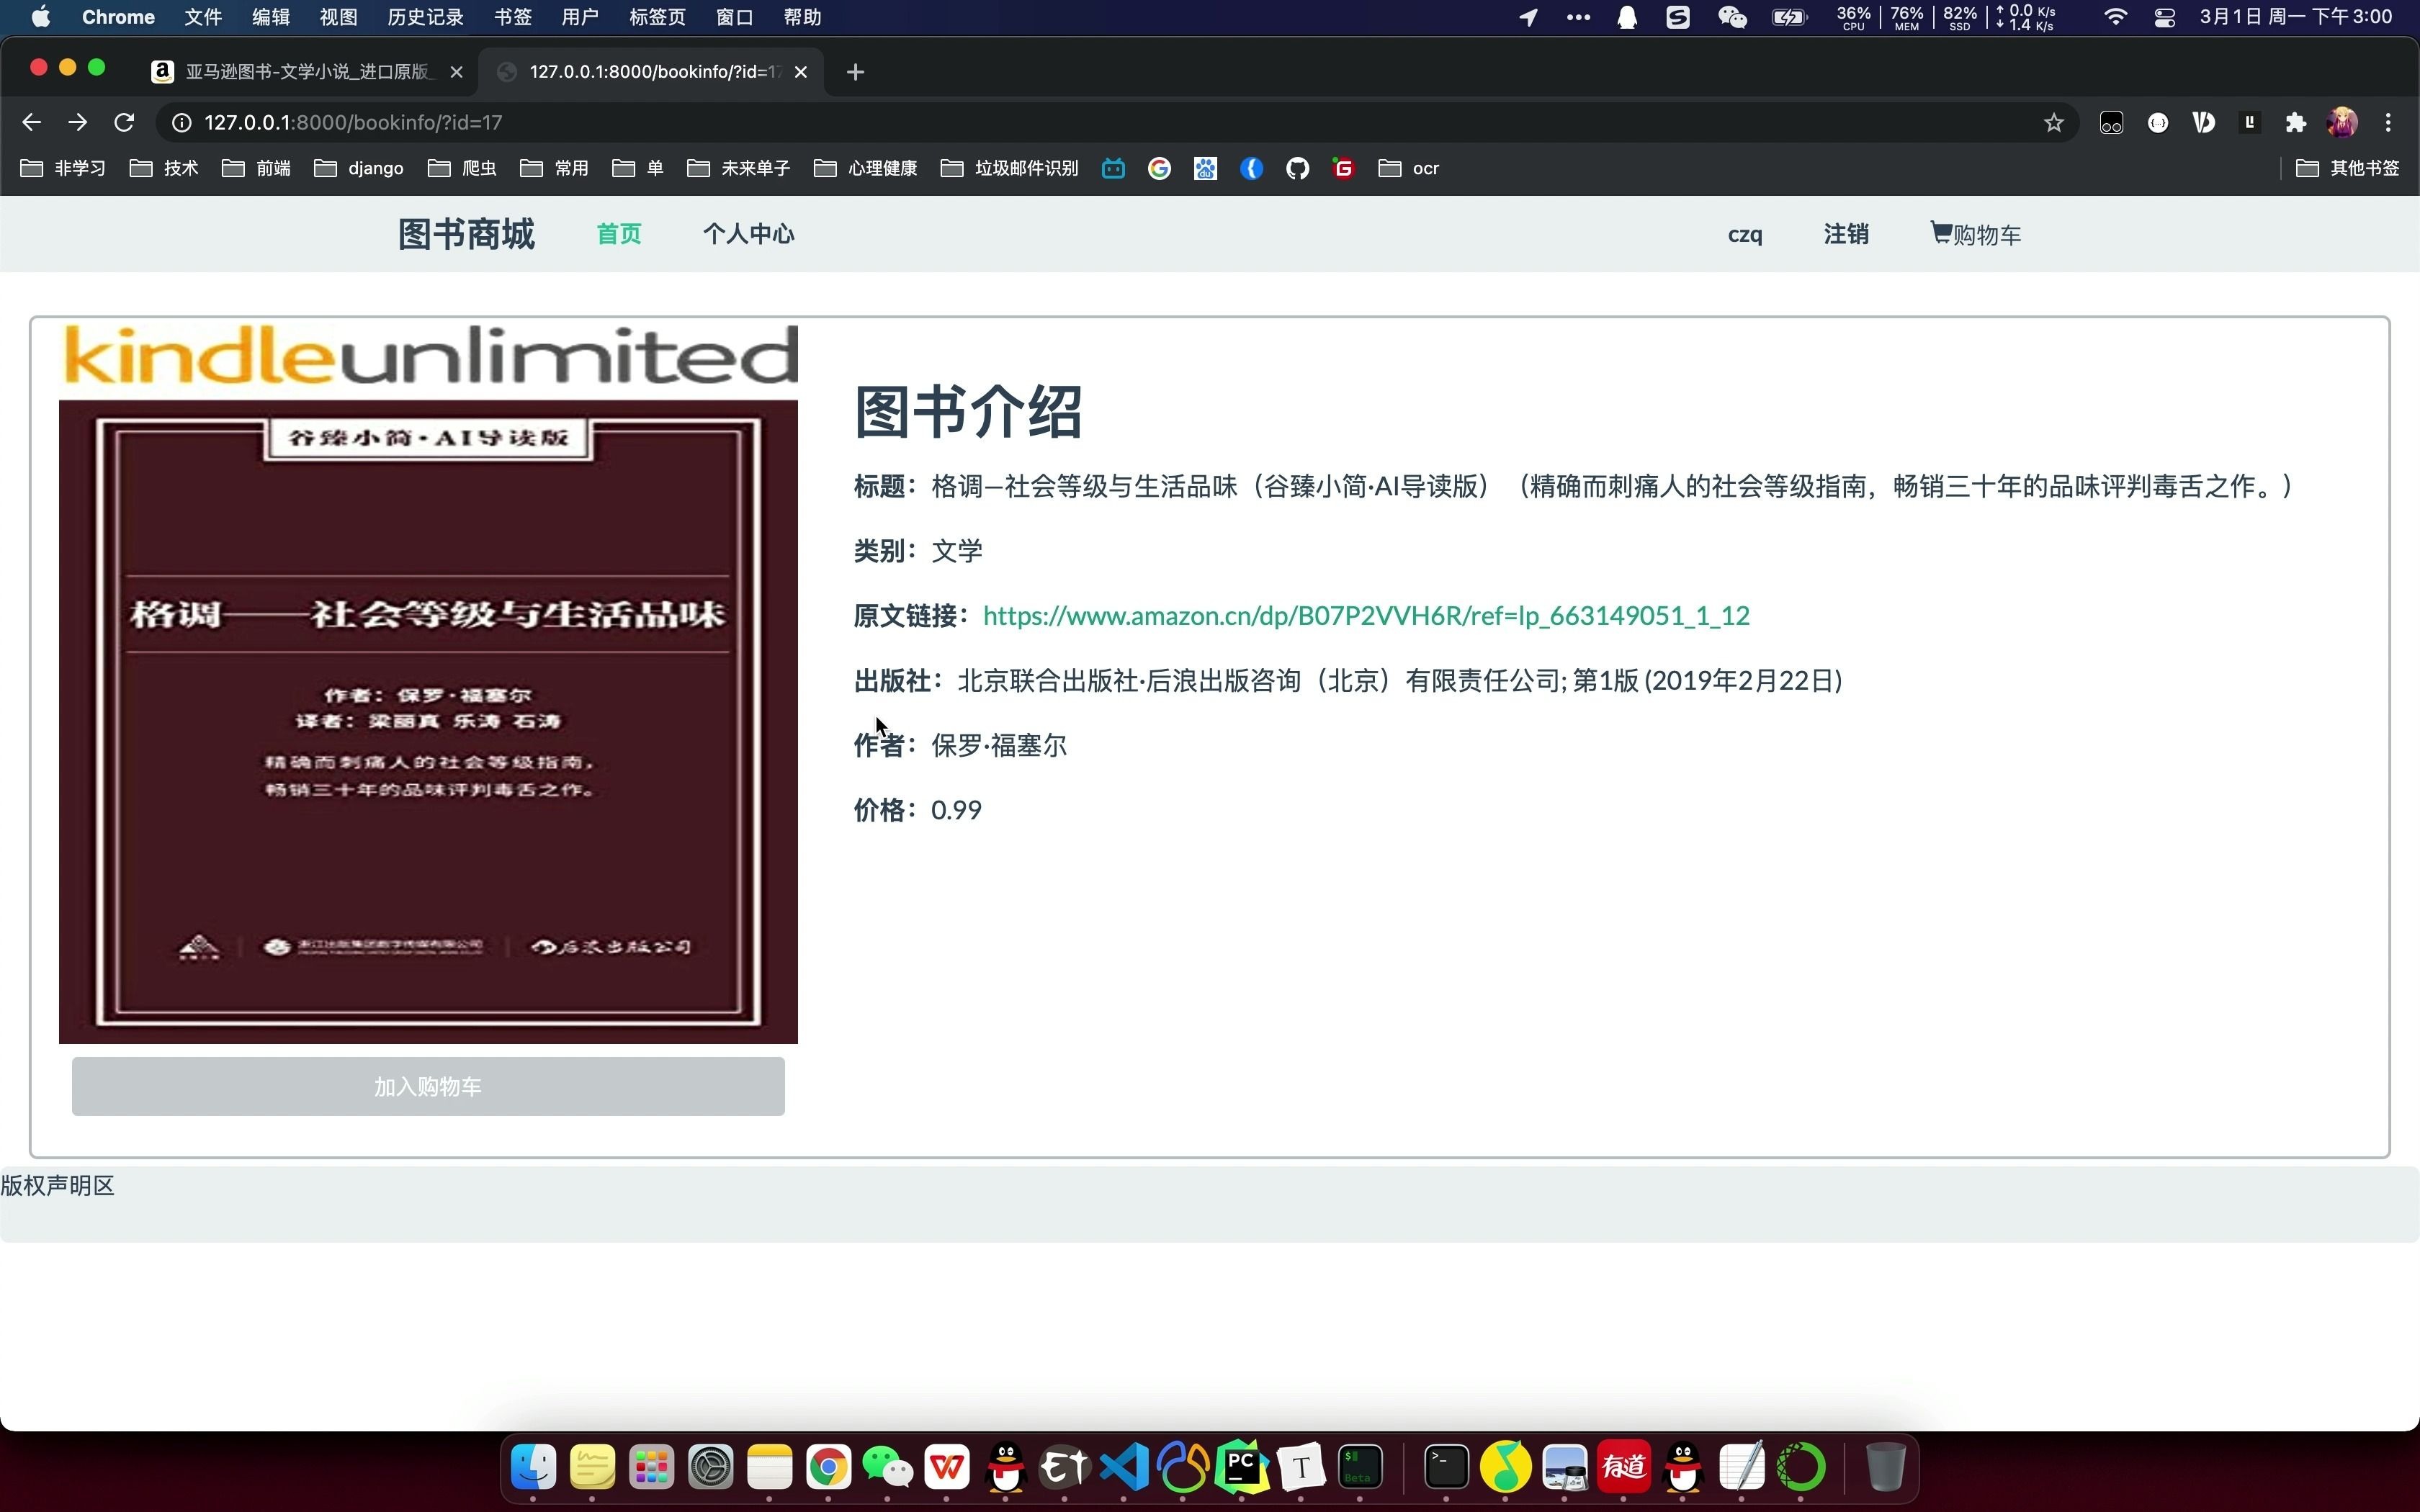
Task: Open the Wi-Fi status menu
Action: (2114, 17)
